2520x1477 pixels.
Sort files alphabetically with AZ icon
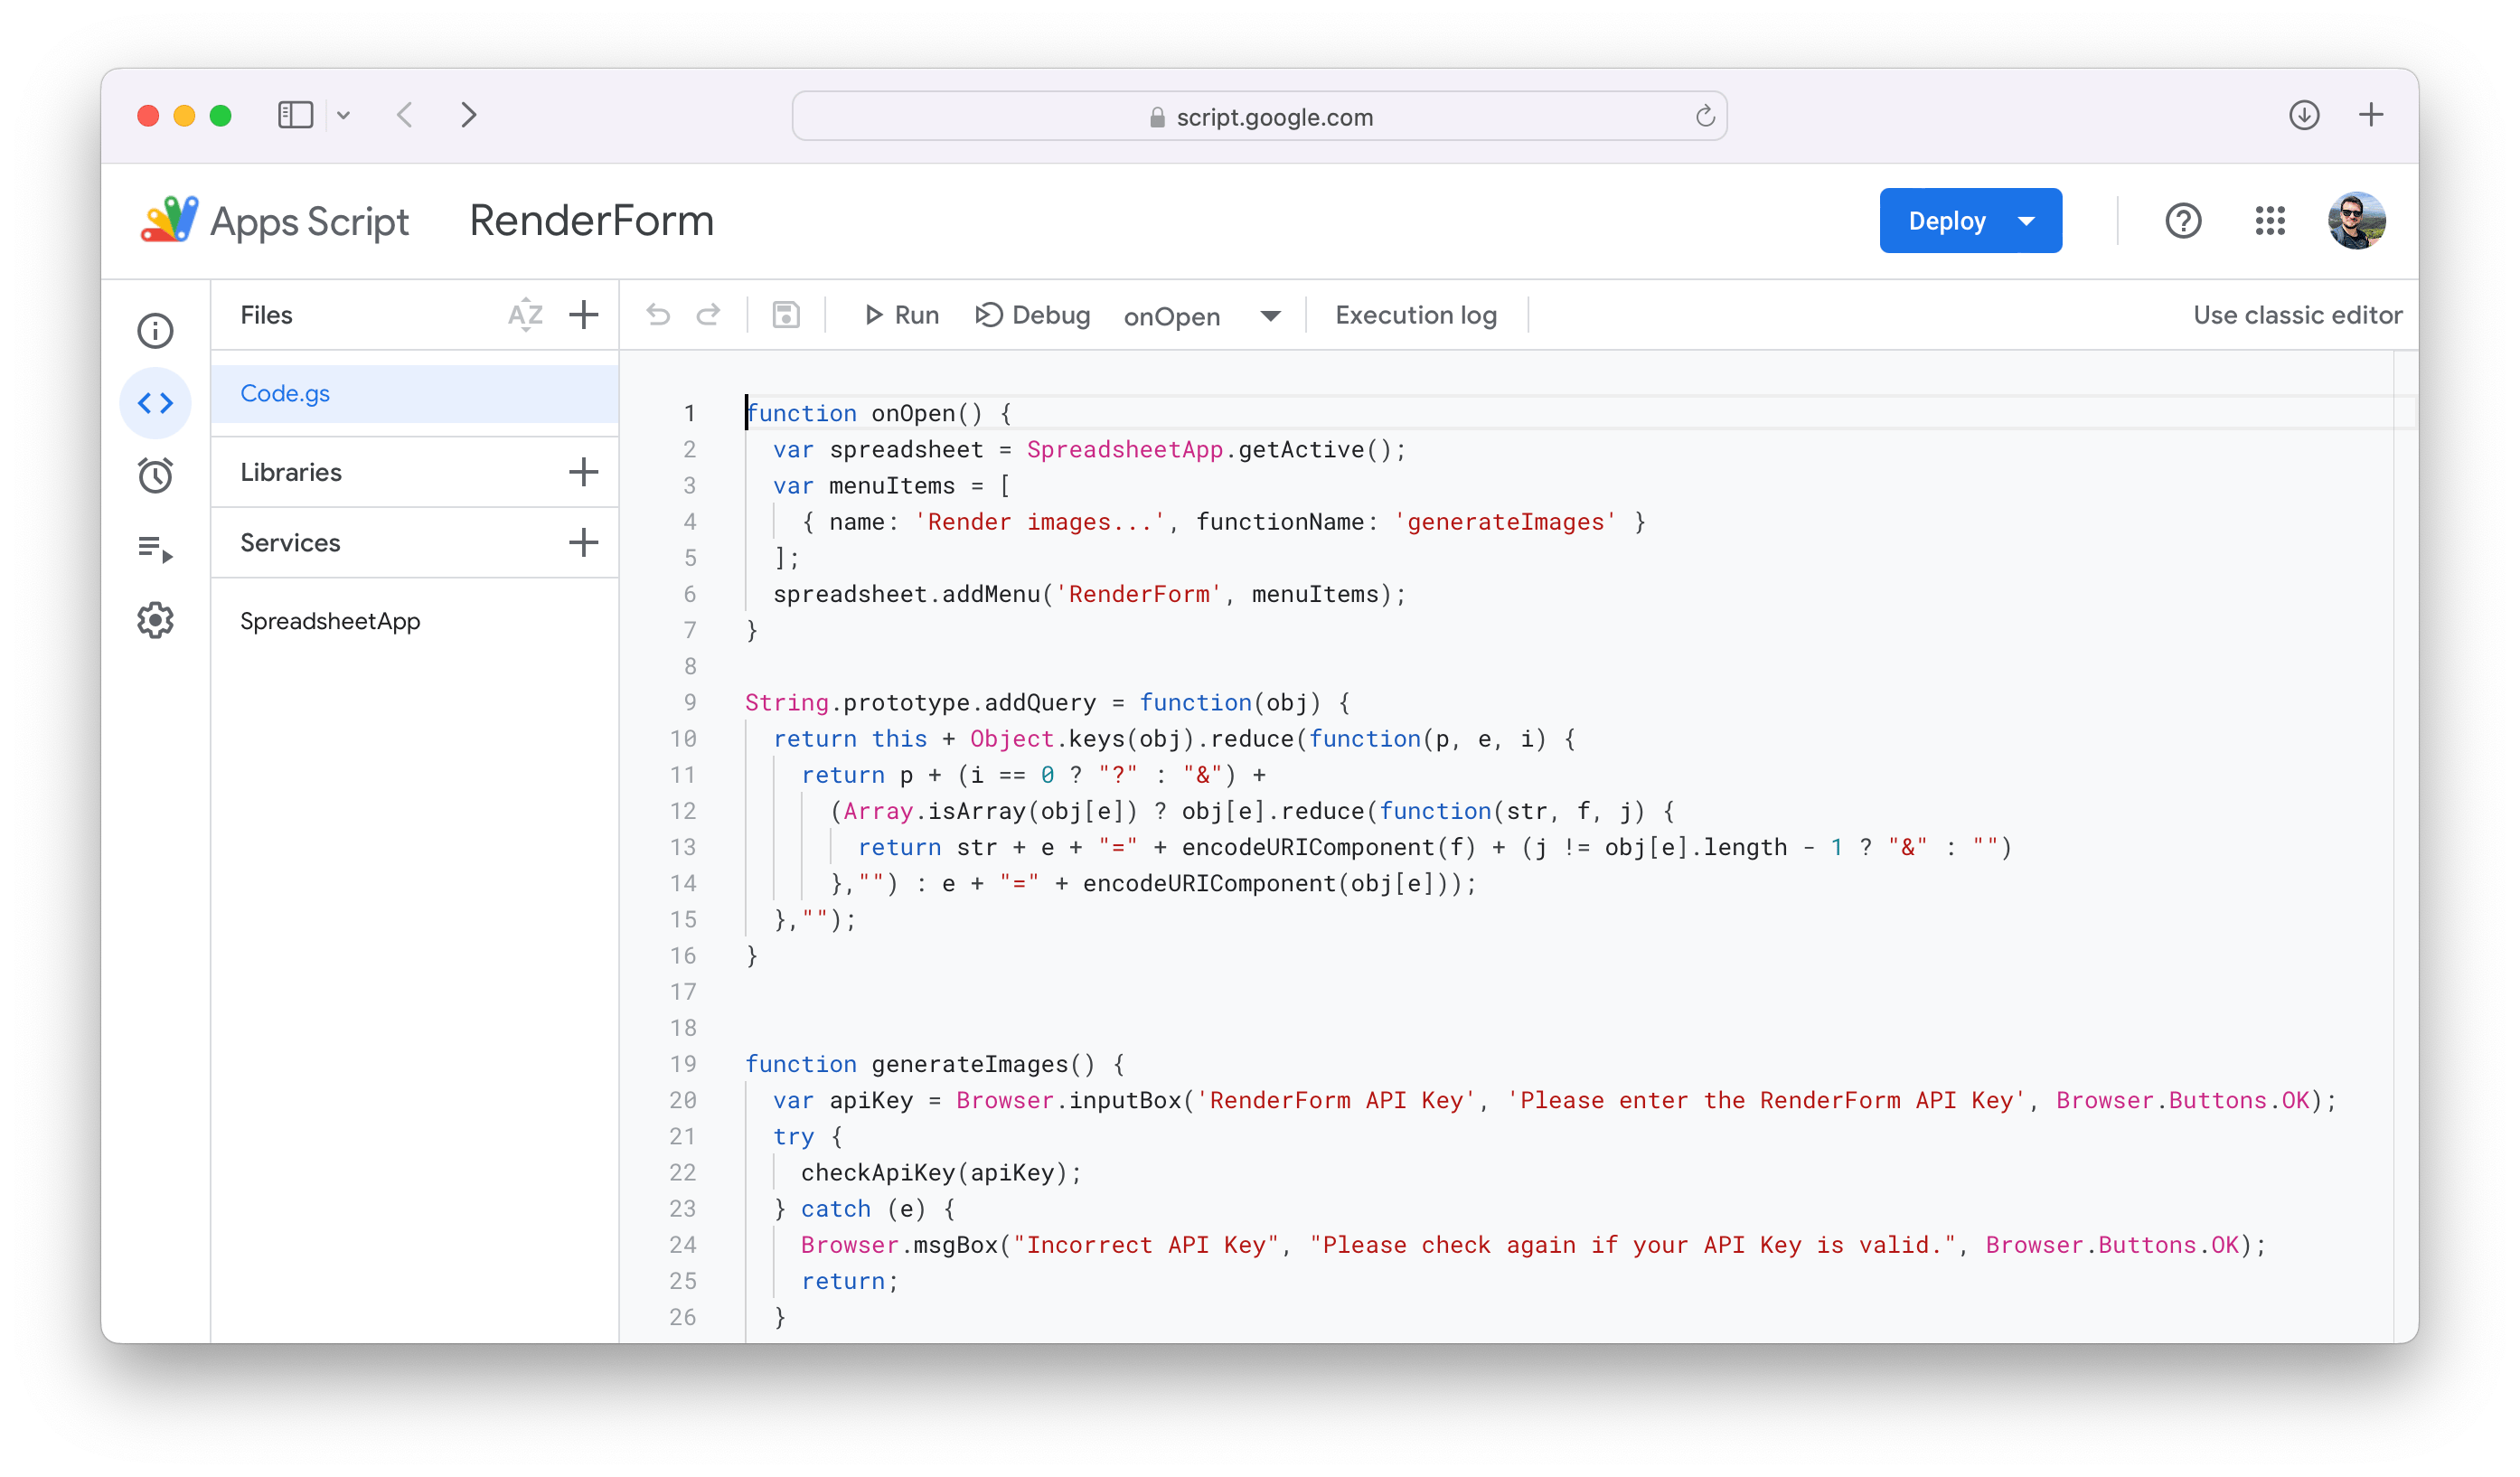[x=525, y=315]
